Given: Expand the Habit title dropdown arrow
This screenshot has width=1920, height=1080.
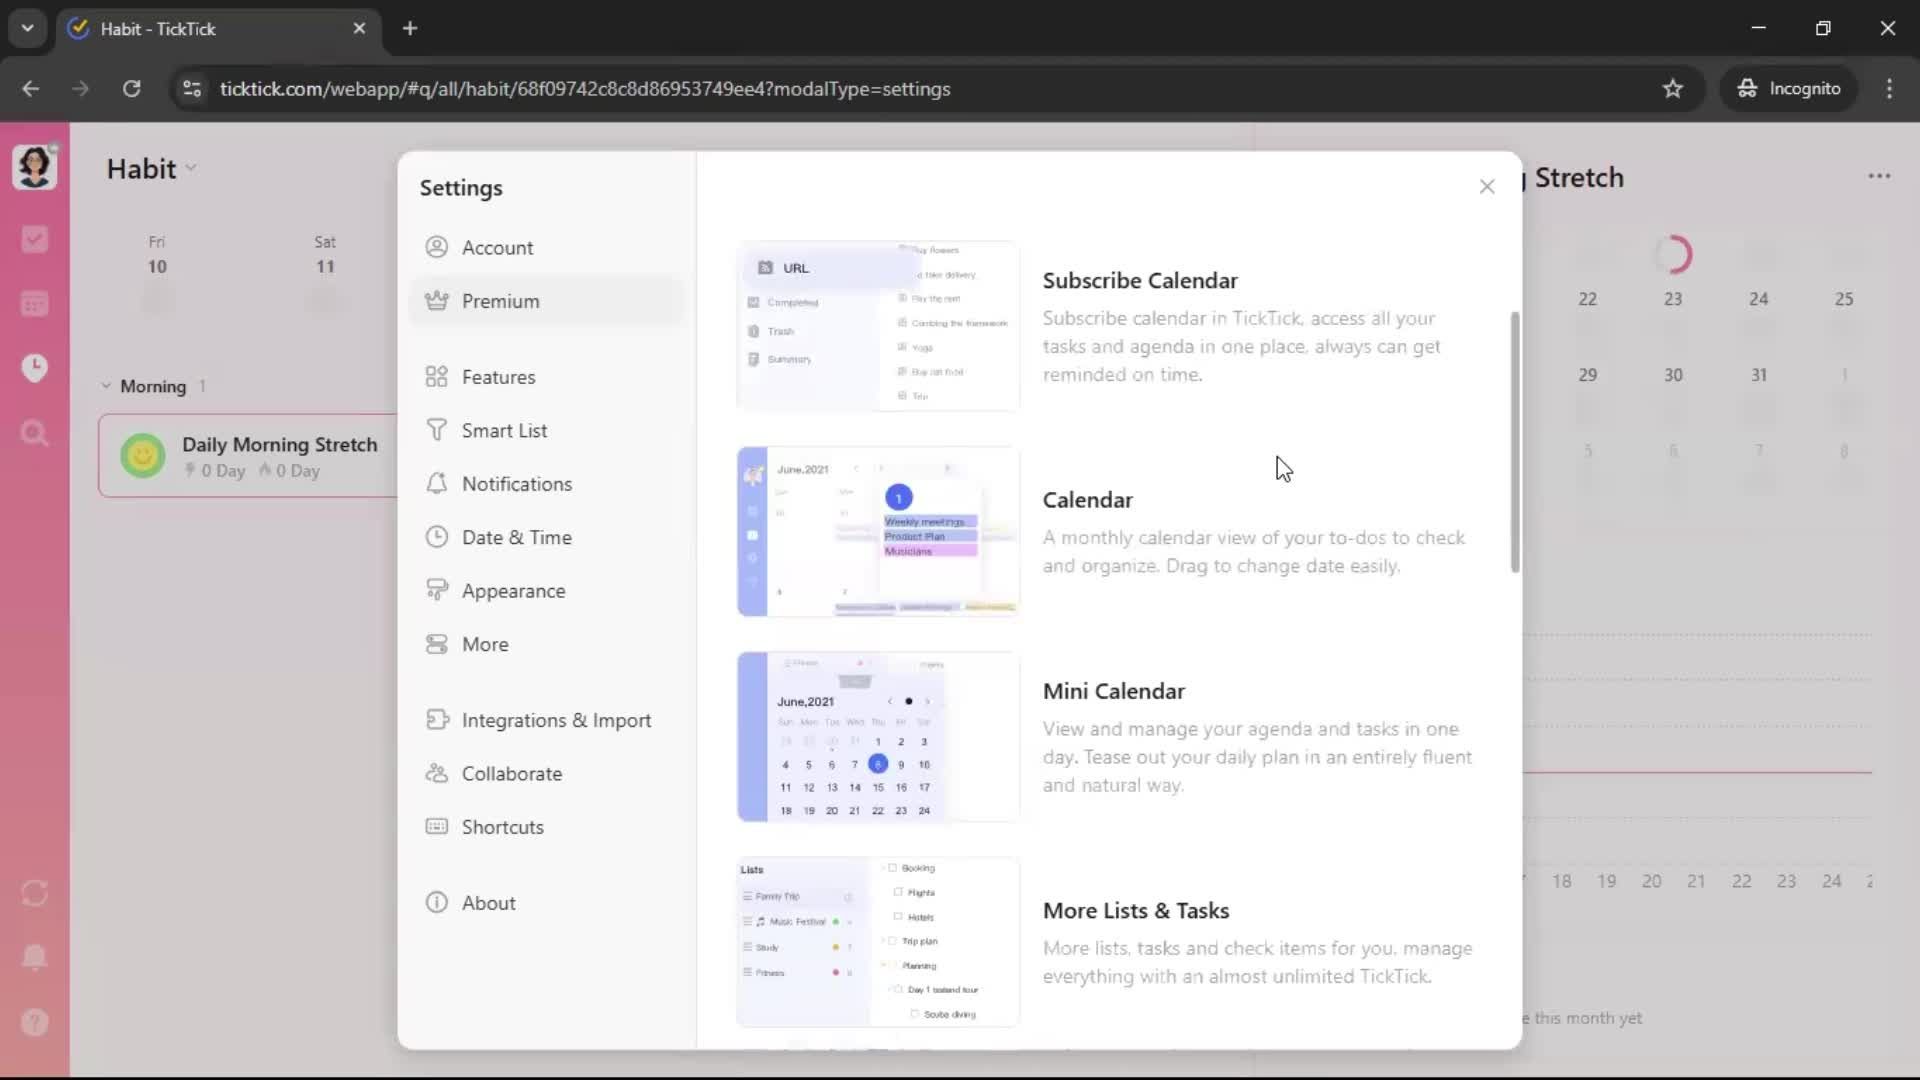Looking at the screenshot, I should pyautogui.click(x=191, y=169).
